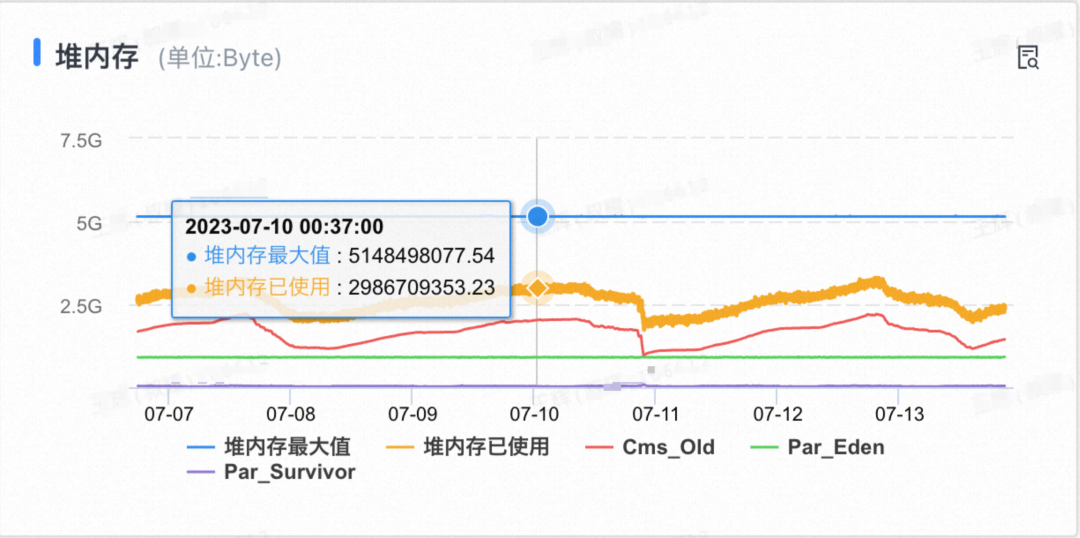This screenshot has height=538, width=1080.
Task: Click the orange diamond marker on the used heap line
Action: tap(538, 288)
